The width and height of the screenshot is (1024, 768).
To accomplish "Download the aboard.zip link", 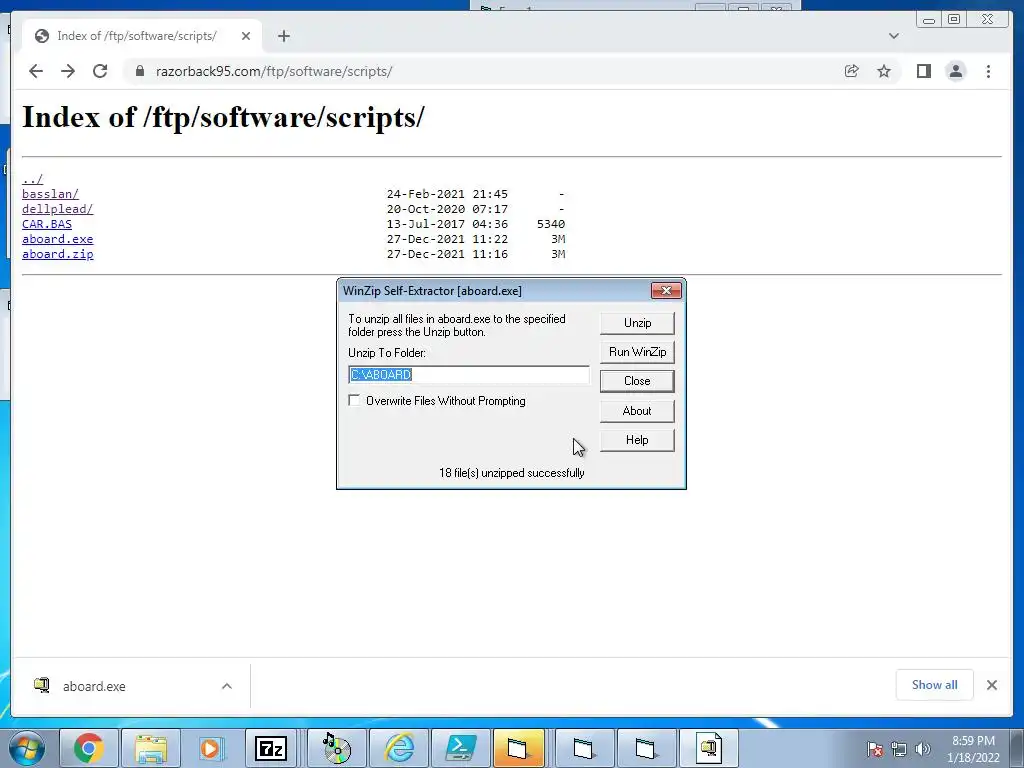I will pyautogui.click(x=57, y=254).
